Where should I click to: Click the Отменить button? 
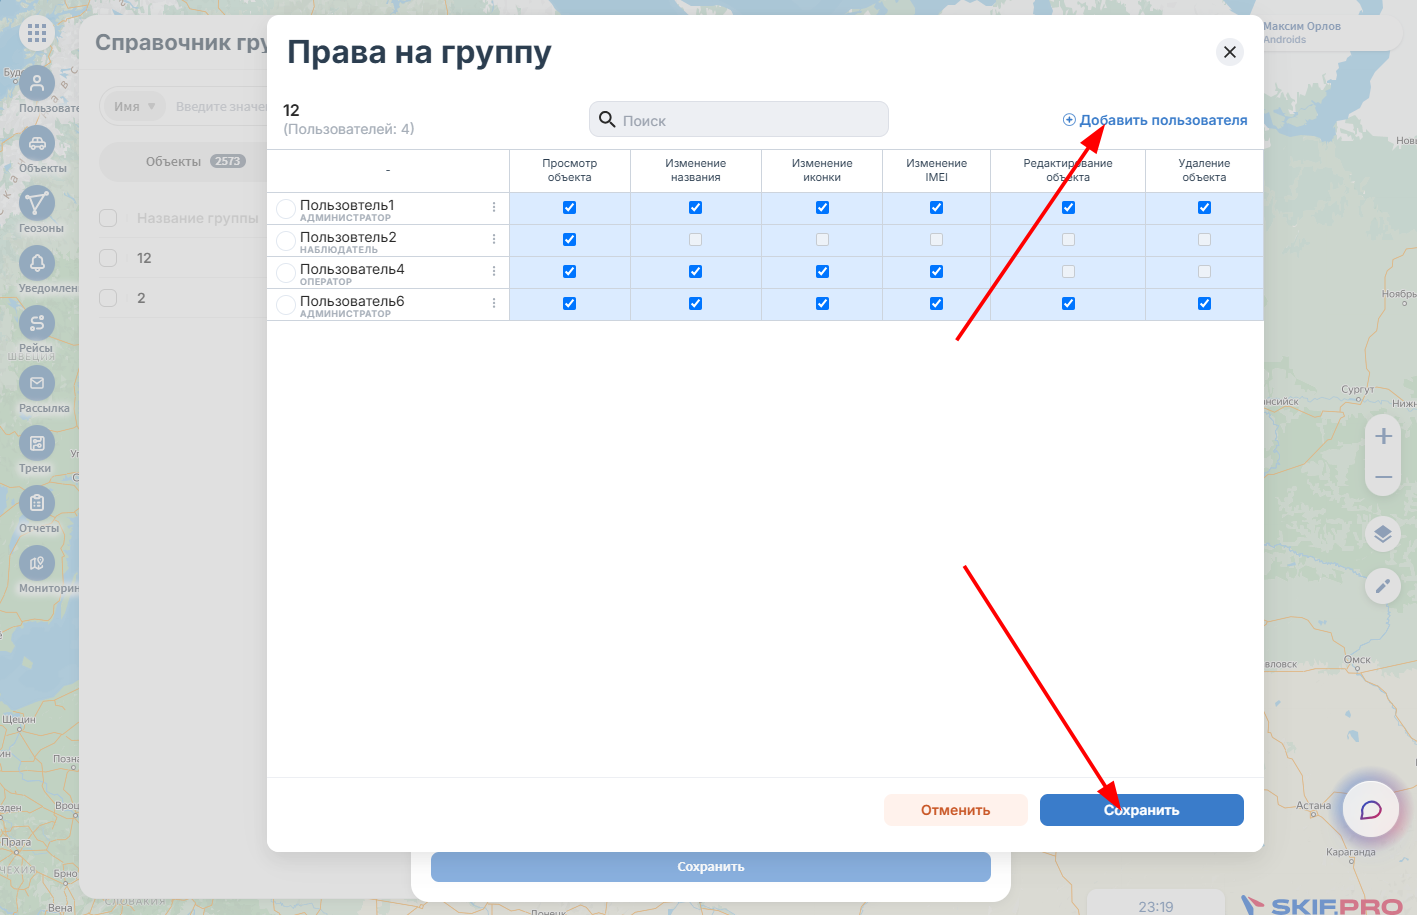coord(956,810)
